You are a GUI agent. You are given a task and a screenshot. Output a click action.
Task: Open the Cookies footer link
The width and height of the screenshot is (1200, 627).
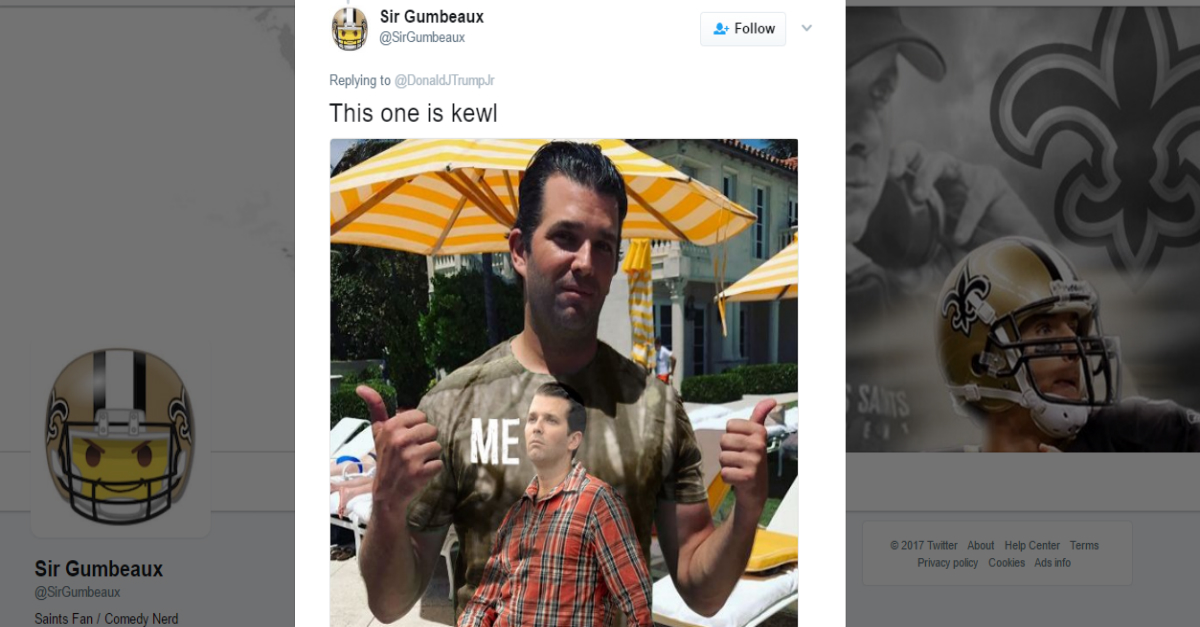click(x=1006, y=563)
